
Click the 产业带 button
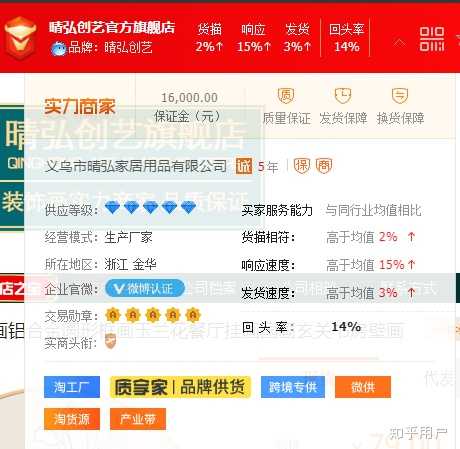[x=138, y=419]
